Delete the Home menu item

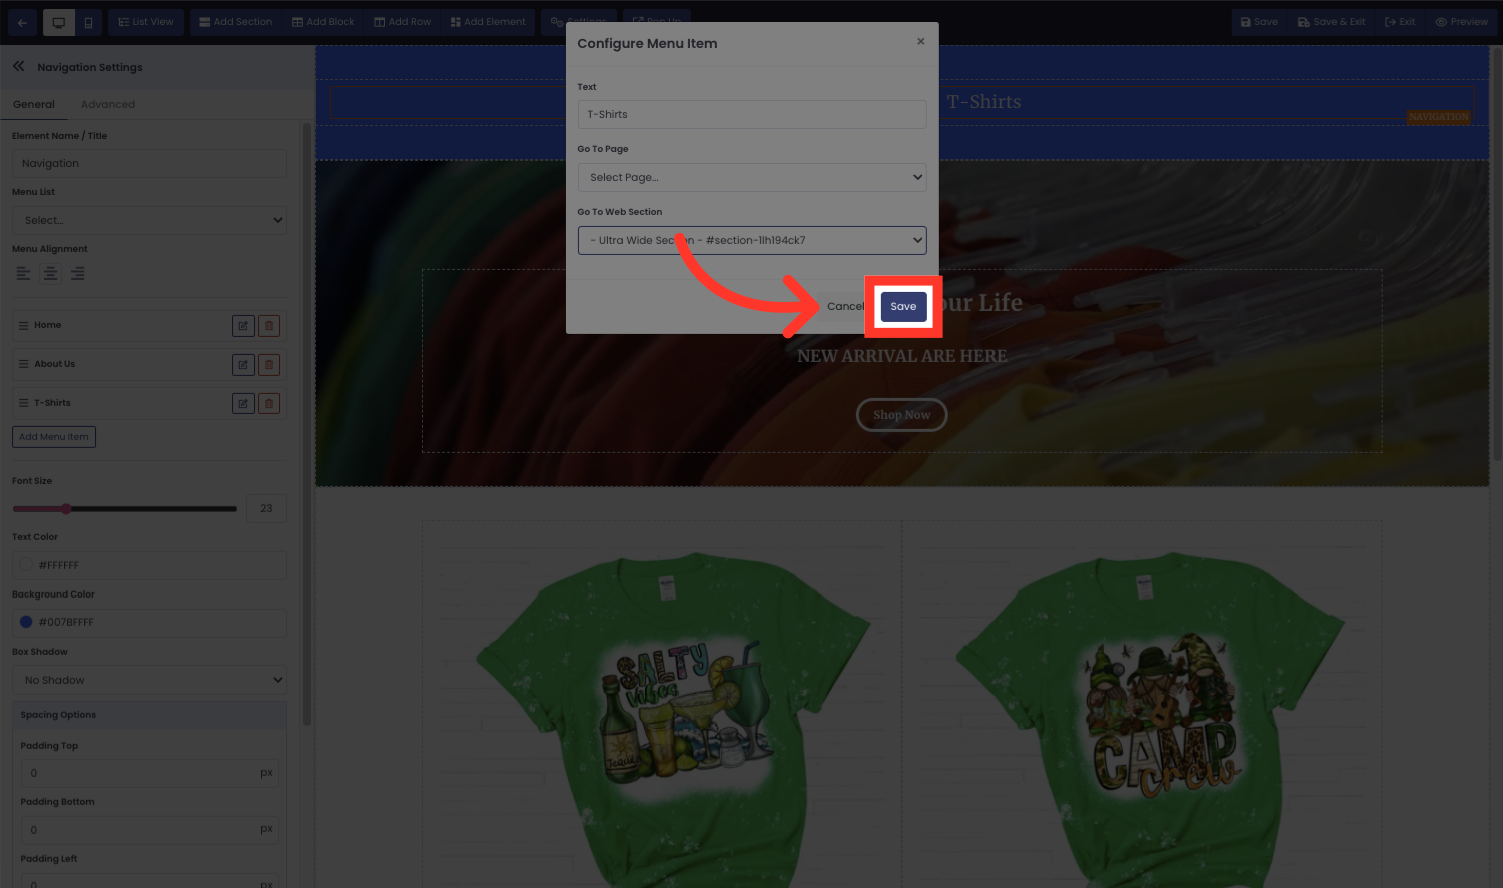[x=269, y=325]
